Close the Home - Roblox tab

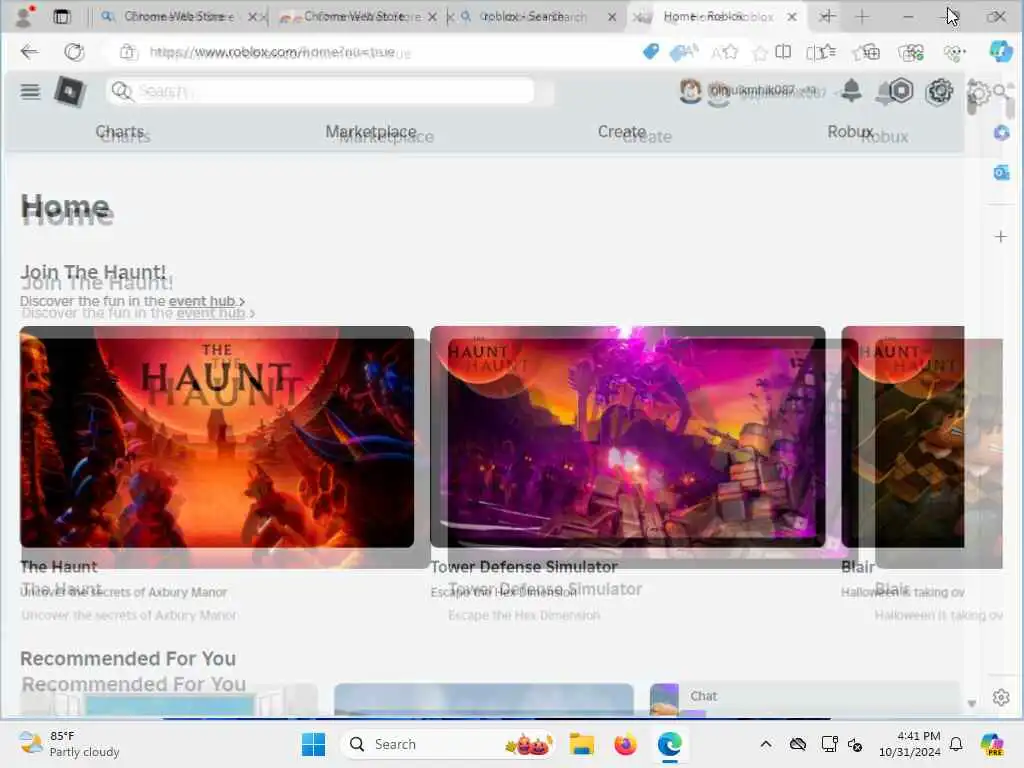(x=792, y=17)
